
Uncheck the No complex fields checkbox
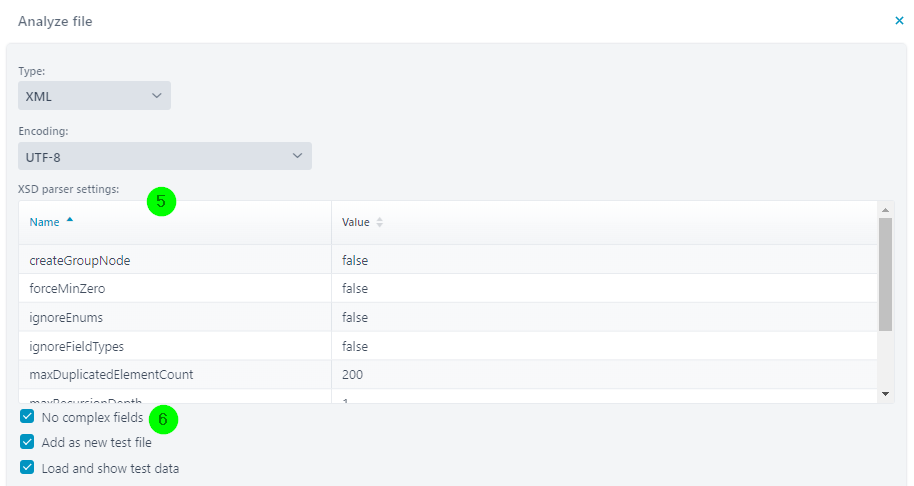(x=27, y=417)
